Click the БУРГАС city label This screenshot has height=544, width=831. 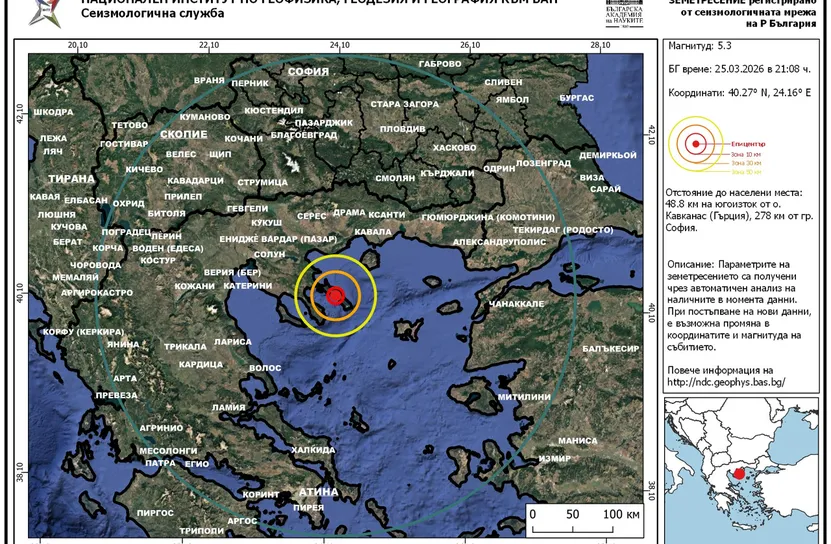pyautogui.click(x=577, y=97)
